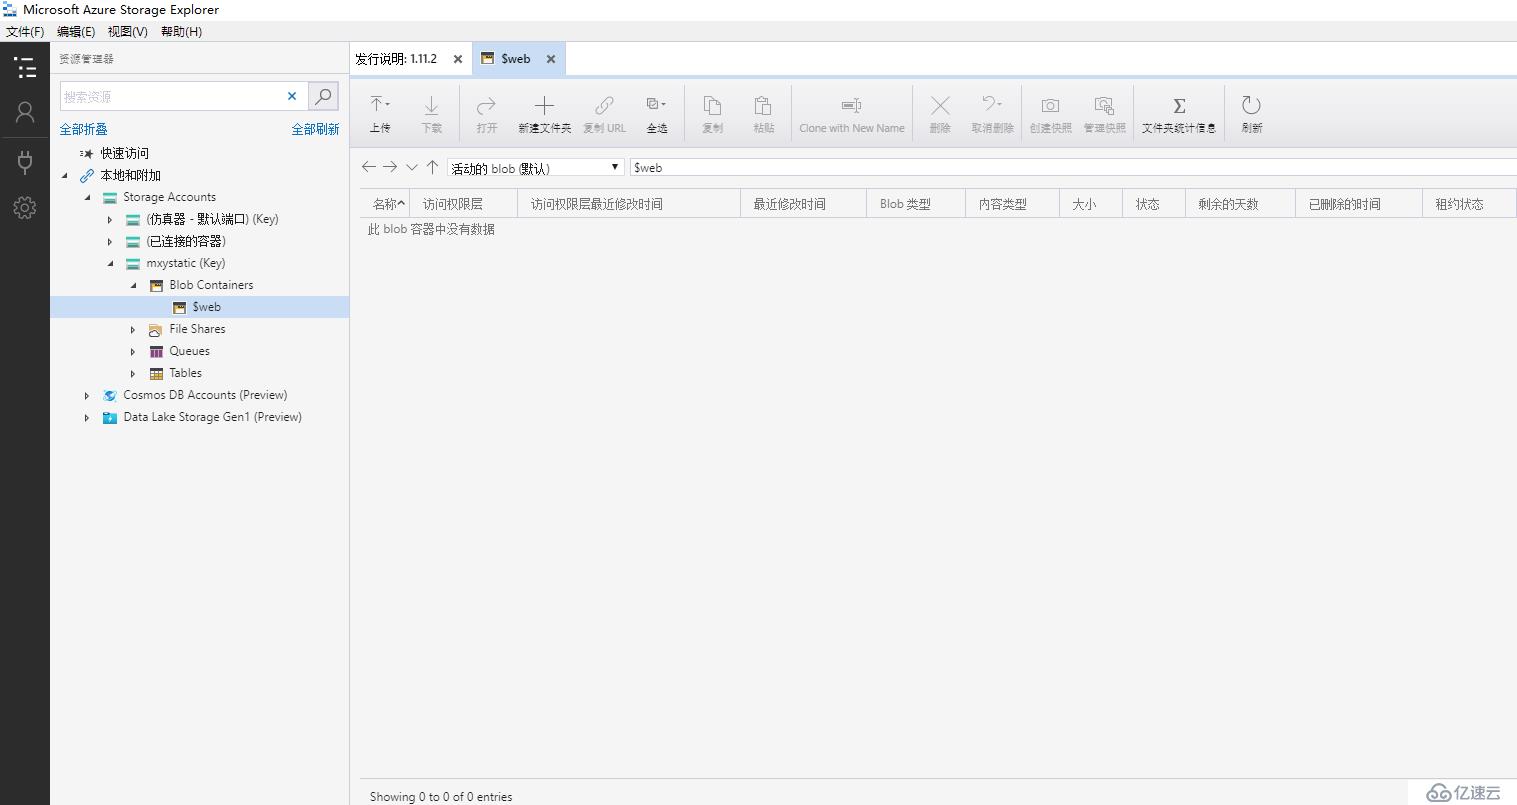This screenshot has width=1517, height=805.
Task: Expand Cosmos DB Accounts (Preview) node
Action: 87,395
